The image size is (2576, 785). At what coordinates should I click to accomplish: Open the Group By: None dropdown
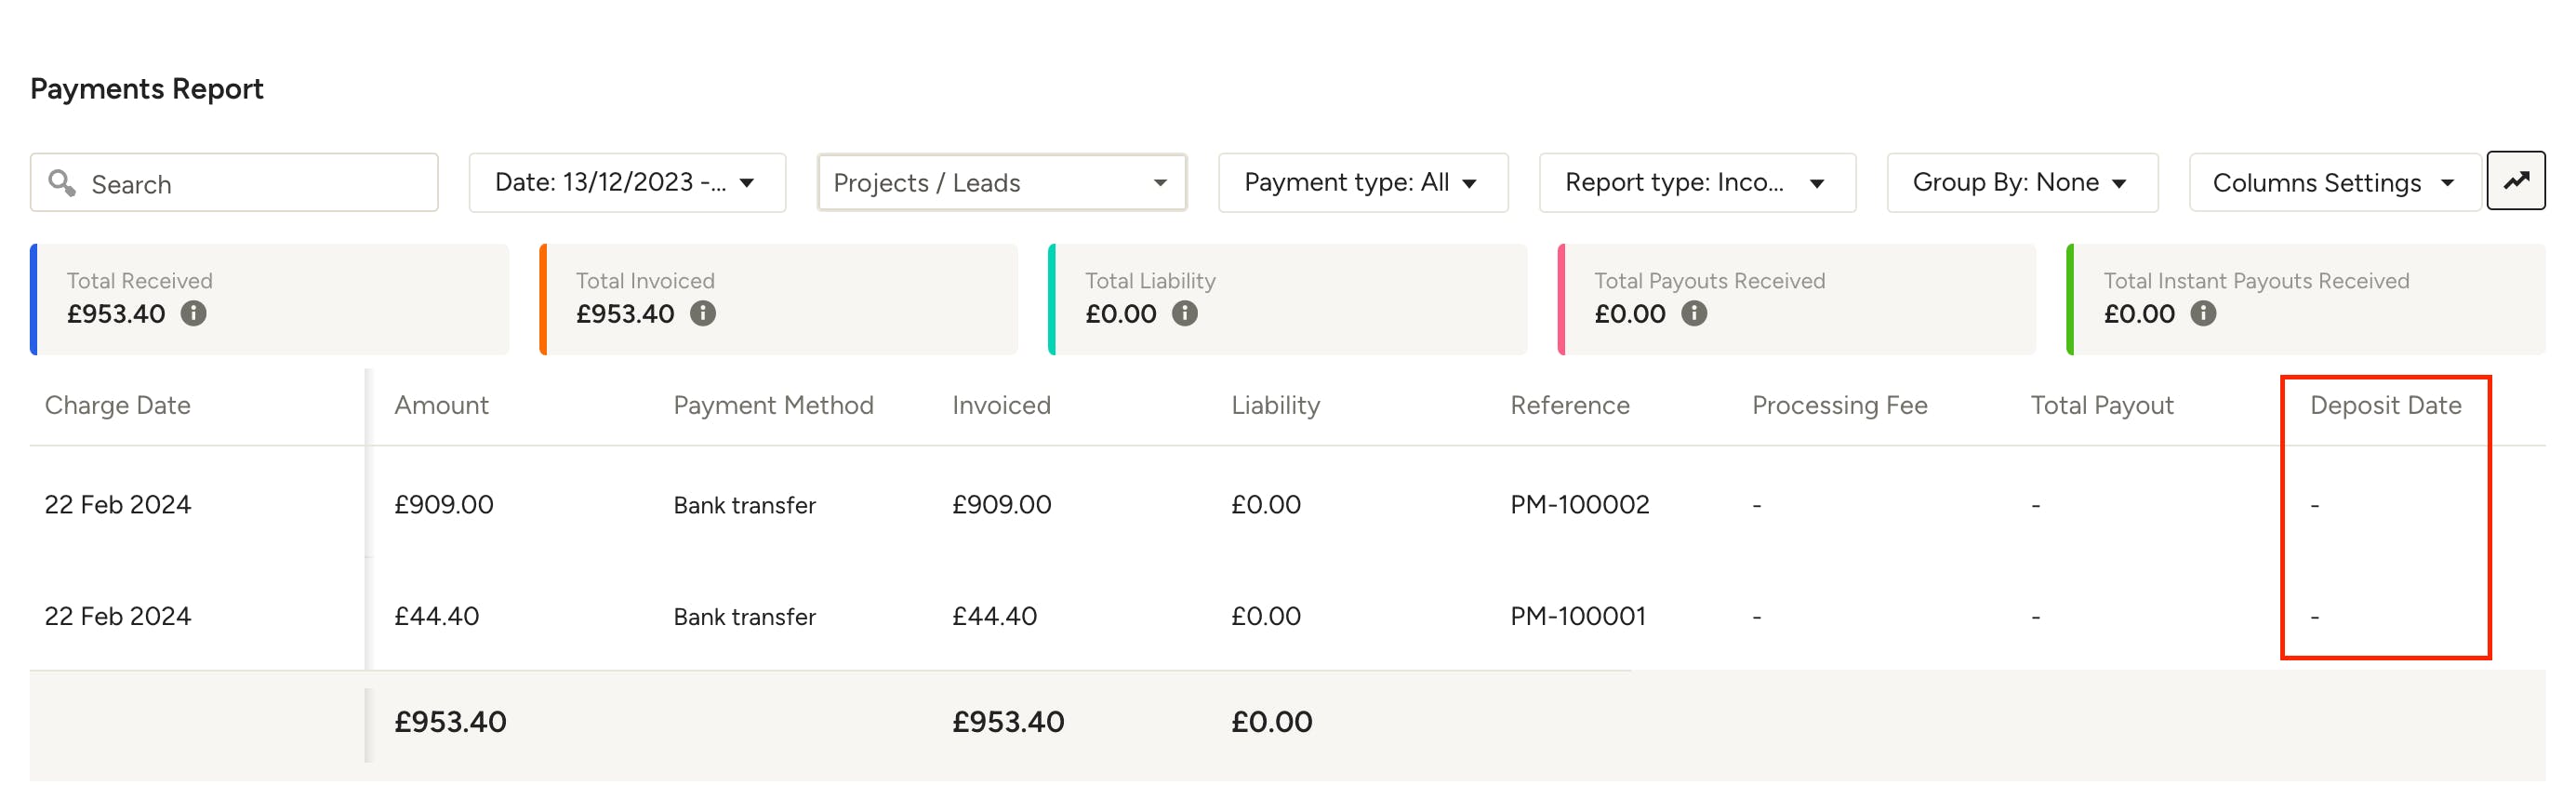click(2022, 183)
